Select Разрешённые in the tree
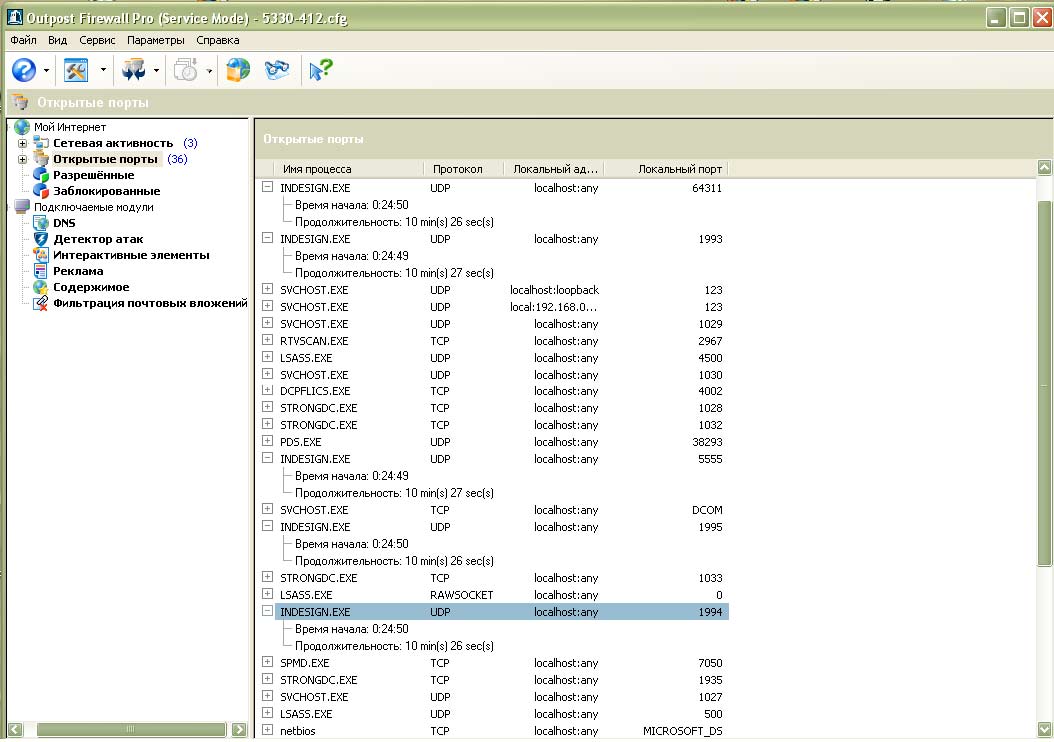Viewport: 1054px width, 742px height. coord(93,175)
